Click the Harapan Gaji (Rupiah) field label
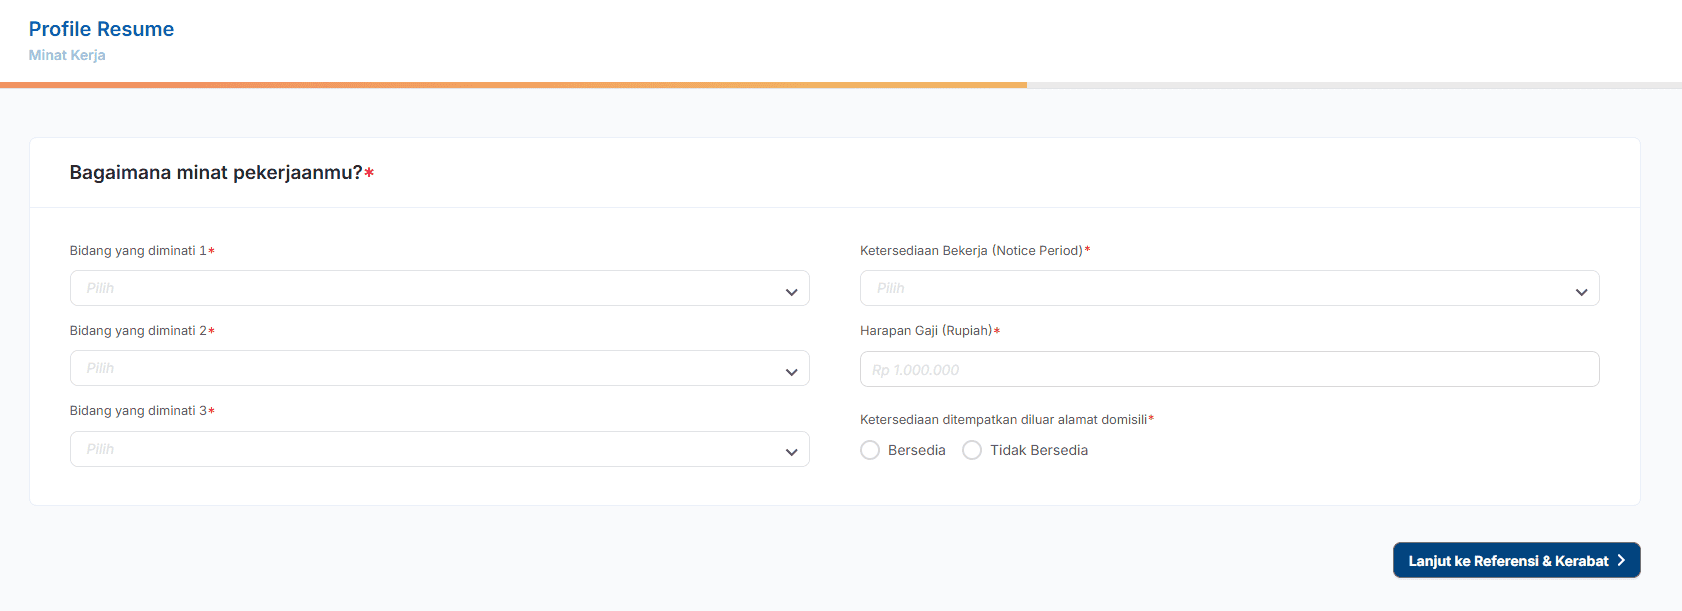1682x611 pixels. click(926, 331)
